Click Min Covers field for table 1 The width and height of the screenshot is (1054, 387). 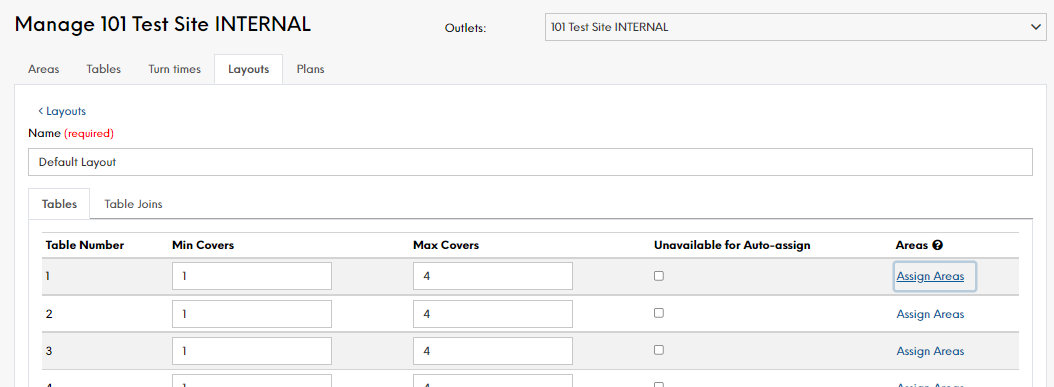click(251, 276)
